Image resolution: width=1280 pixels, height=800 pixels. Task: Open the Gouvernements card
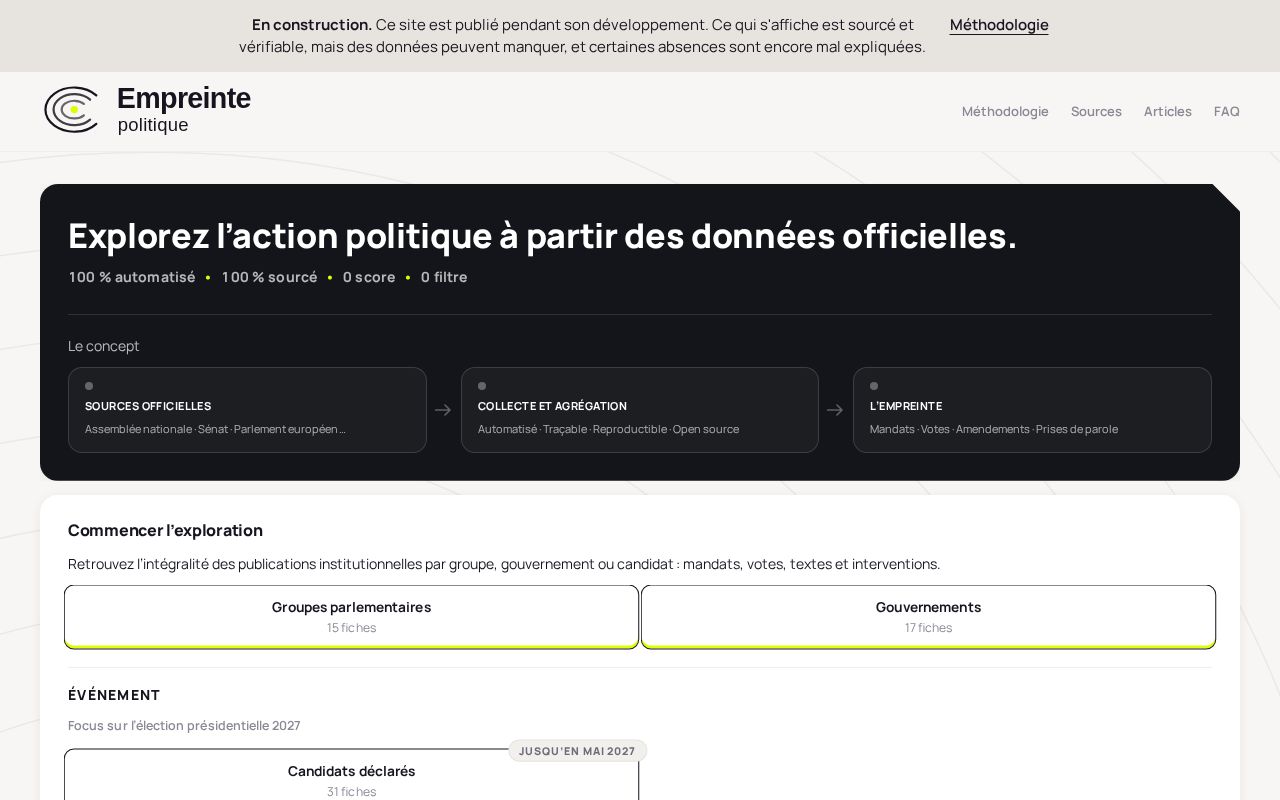[928, 617]
